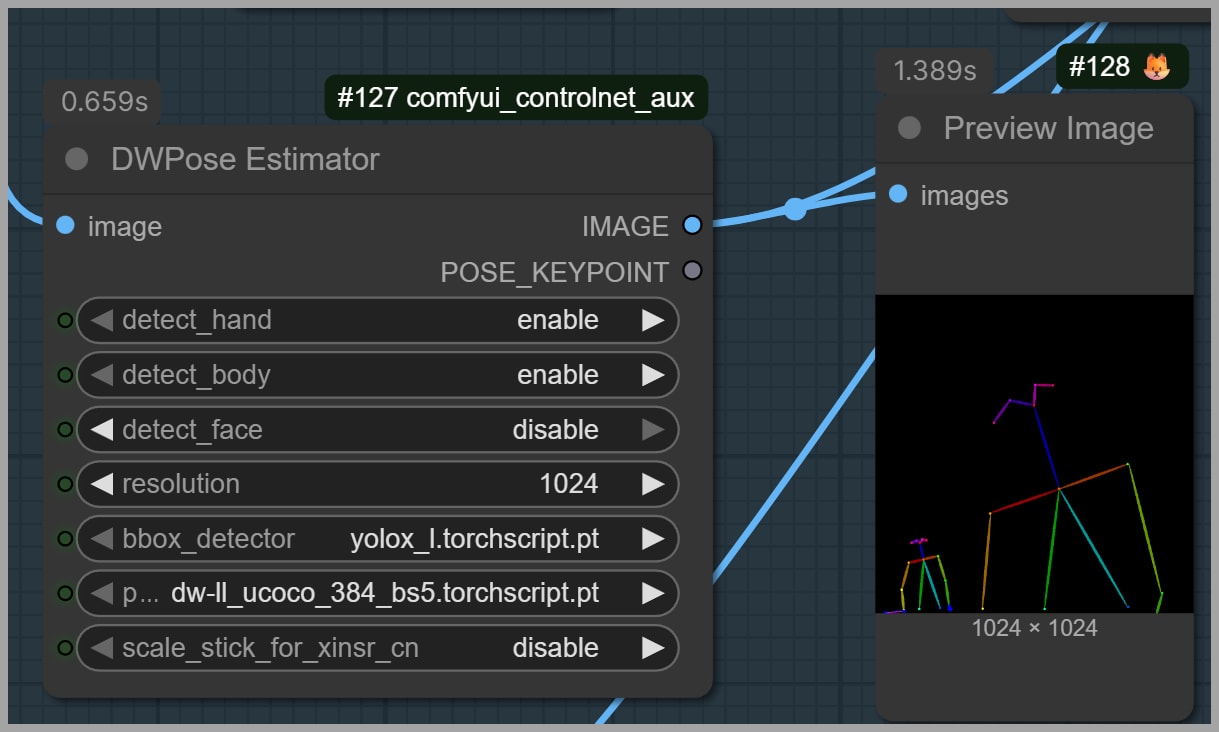This screenshot has width=1219, height=732.
Task: Click the #127 comfyui_controlnet_aux badge
Action: (x=515, y=98)
